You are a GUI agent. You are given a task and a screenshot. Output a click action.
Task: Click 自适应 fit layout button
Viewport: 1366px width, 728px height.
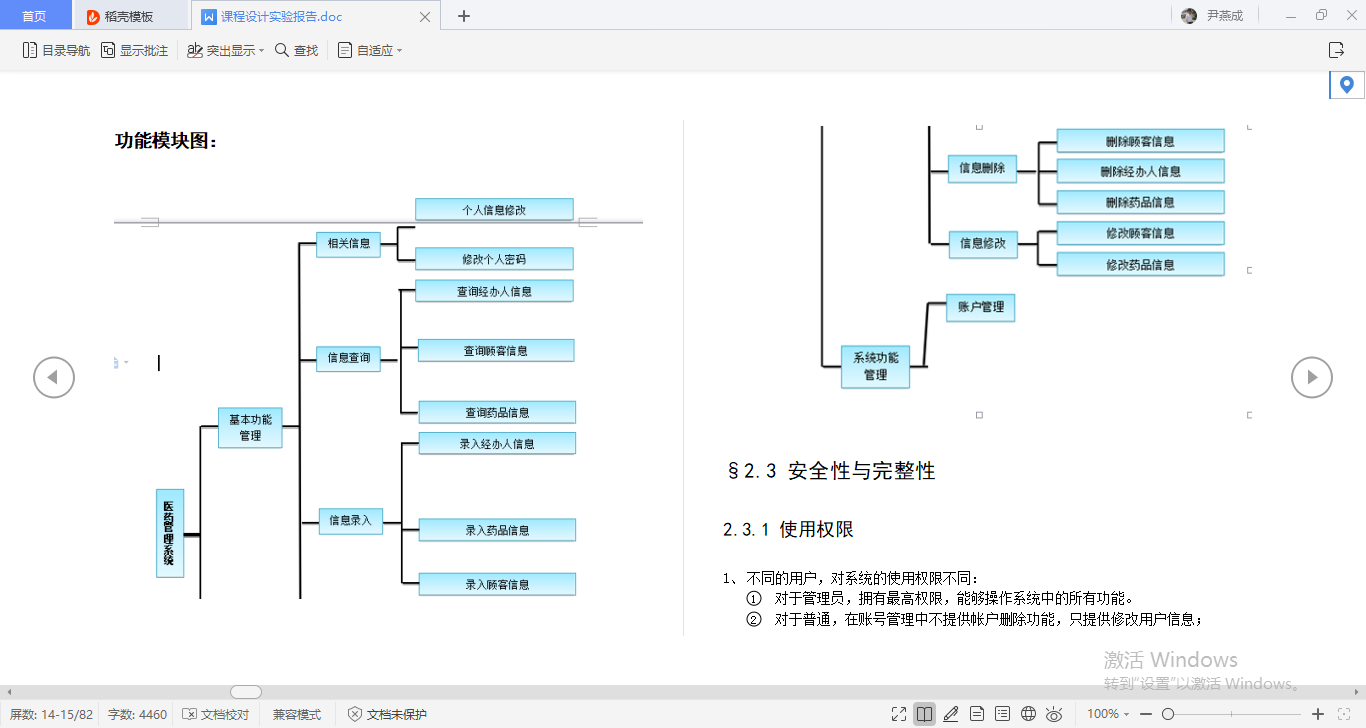click(365, 50)
